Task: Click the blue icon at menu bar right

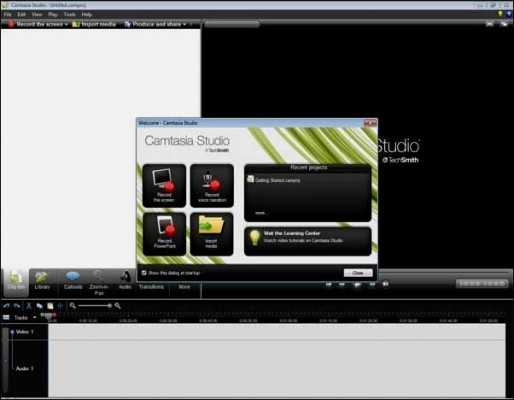Action: coord(509,14)
